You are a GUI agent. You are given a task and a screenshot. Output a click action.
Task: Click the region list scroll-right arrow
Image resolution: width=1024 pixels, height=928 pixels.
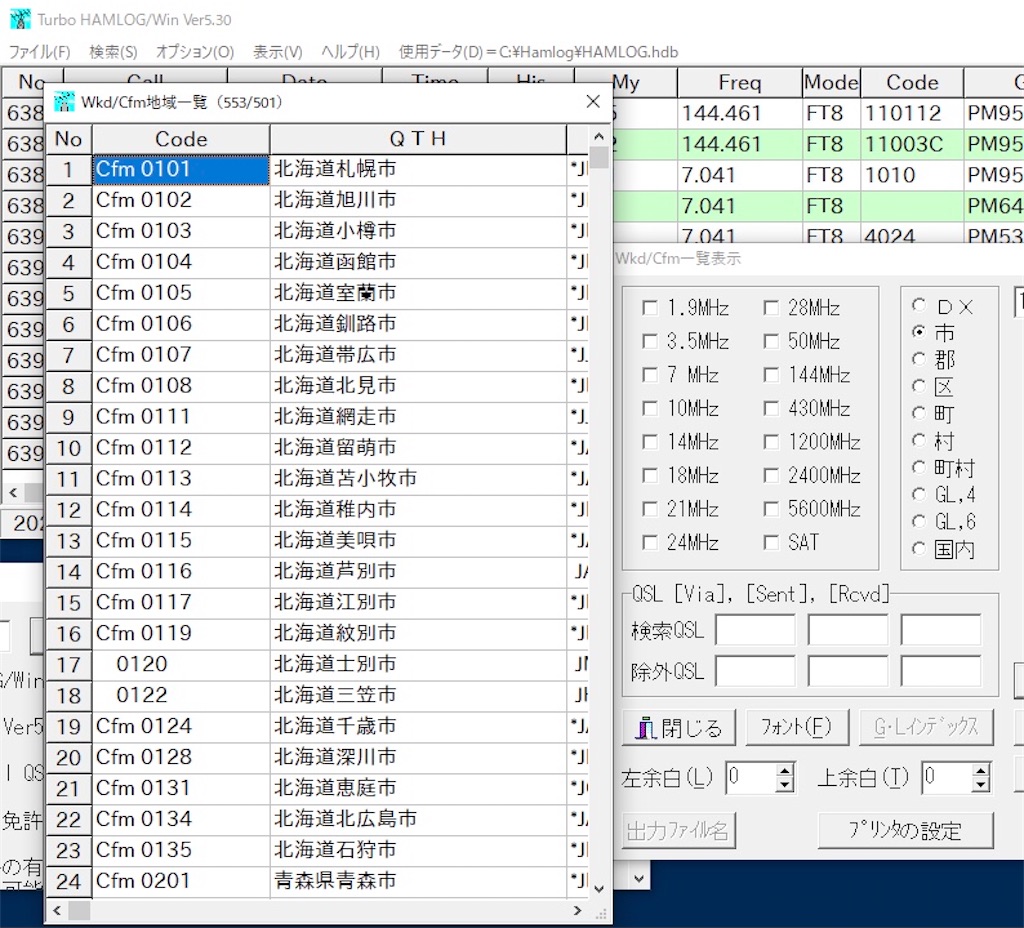pyautogui.click(x=577, y=910)
